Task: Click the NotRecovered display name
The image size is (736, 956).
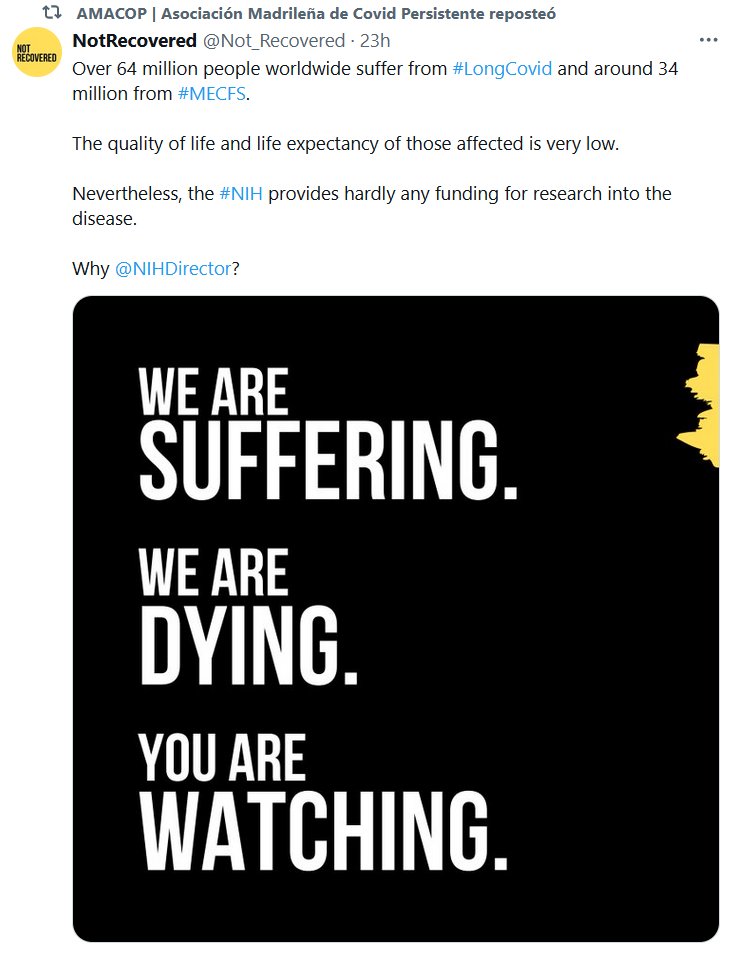Action: tap(134, 41)
